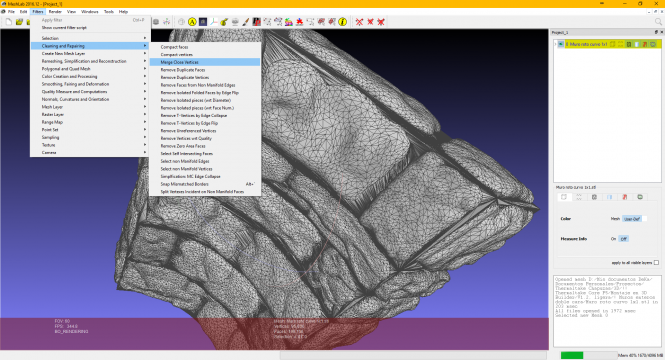This screenshot has height=360, width=665.
Task: Choose Merge Close Vertices filter
Action: 205,62
